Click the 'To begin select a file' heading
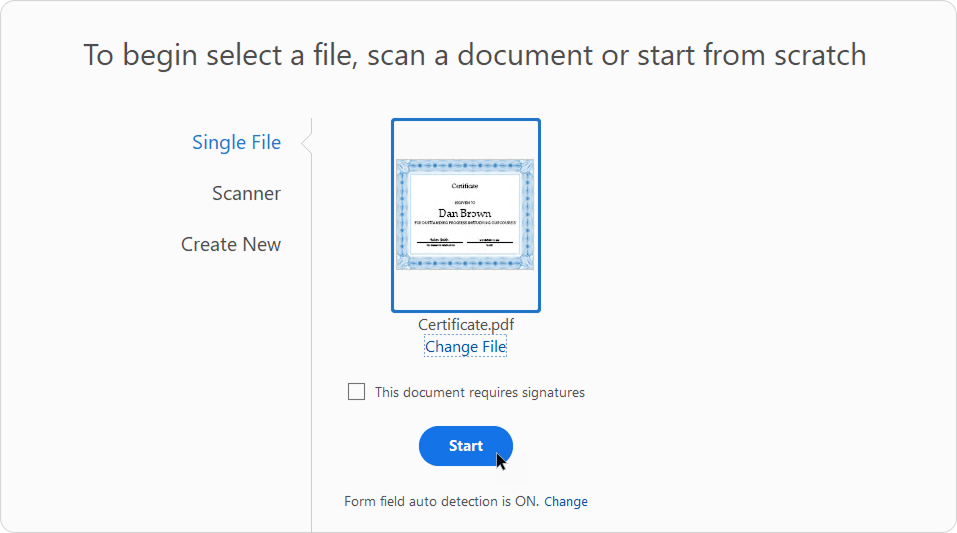The height and width of the screenshot is (533, 957). click(475, 55)
